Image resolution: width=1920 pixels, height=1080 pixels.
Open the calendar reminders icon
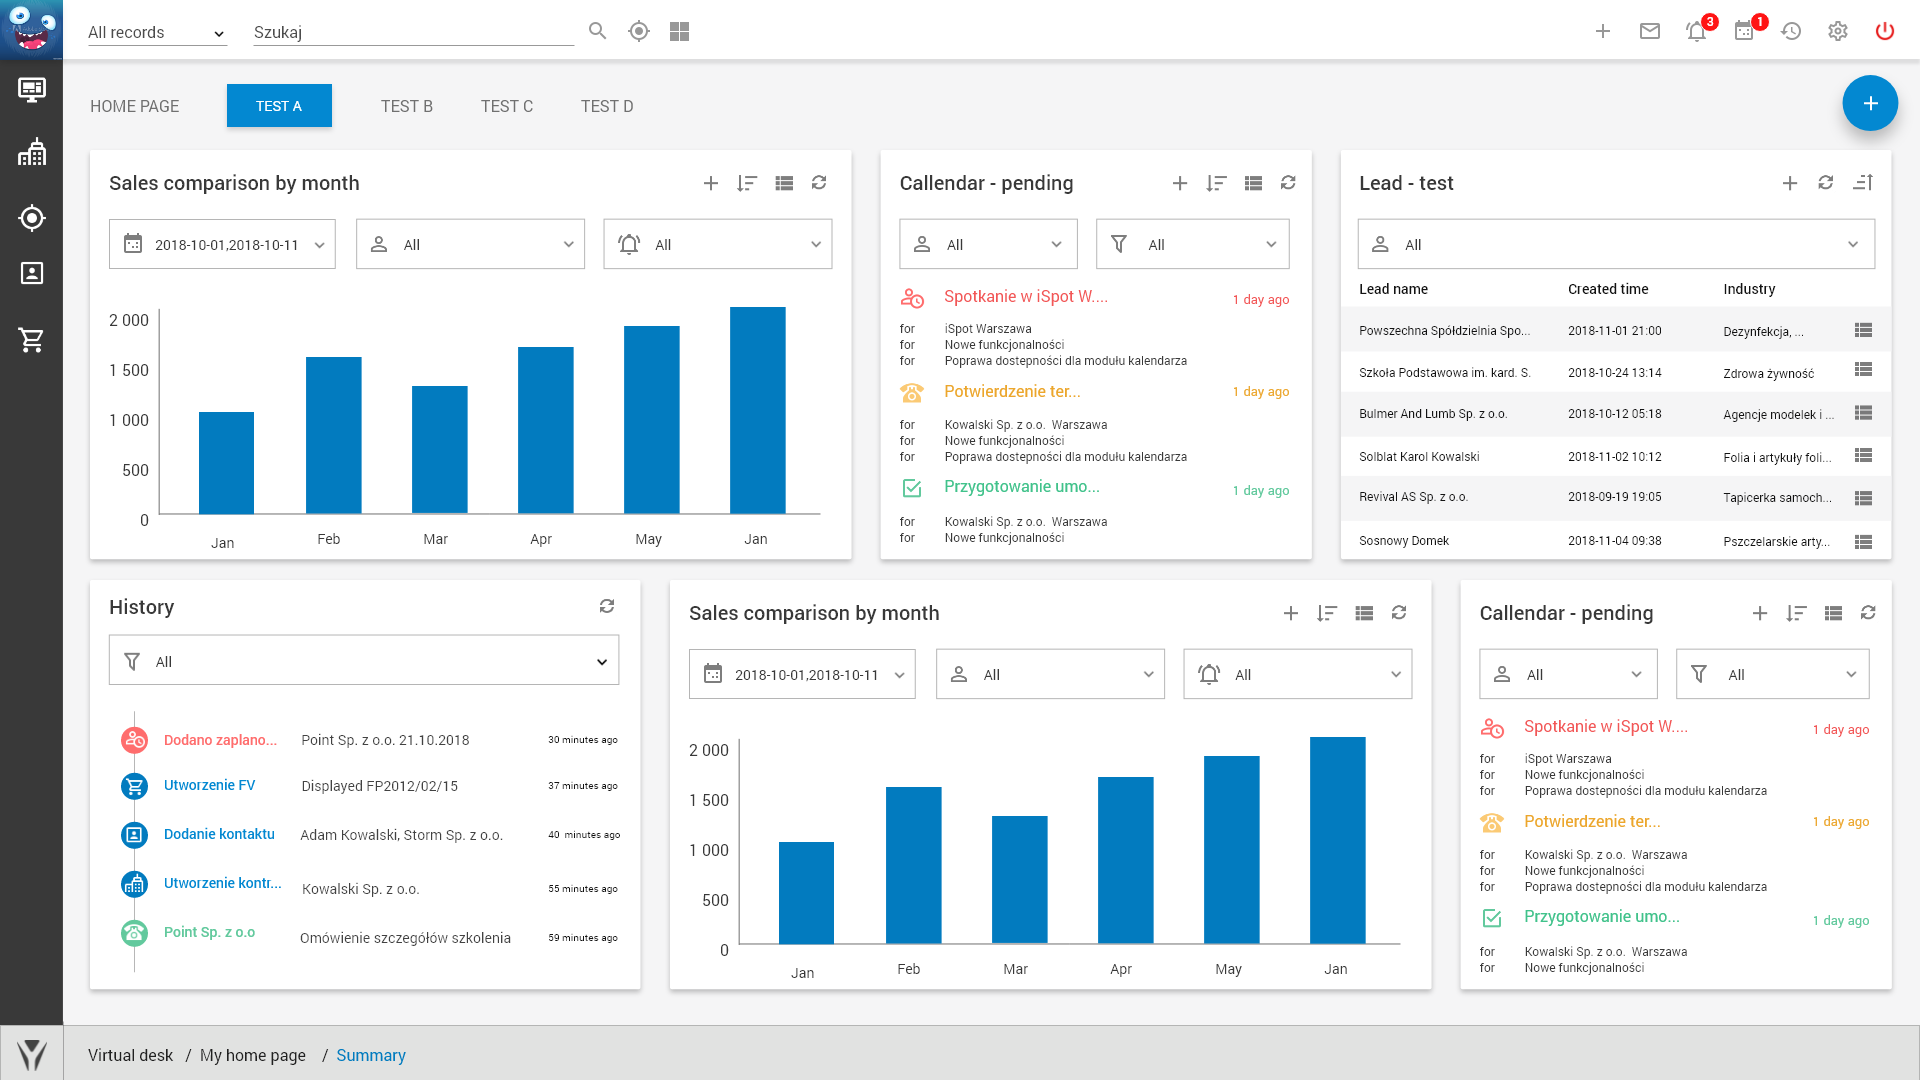[x=1744, y=31]
